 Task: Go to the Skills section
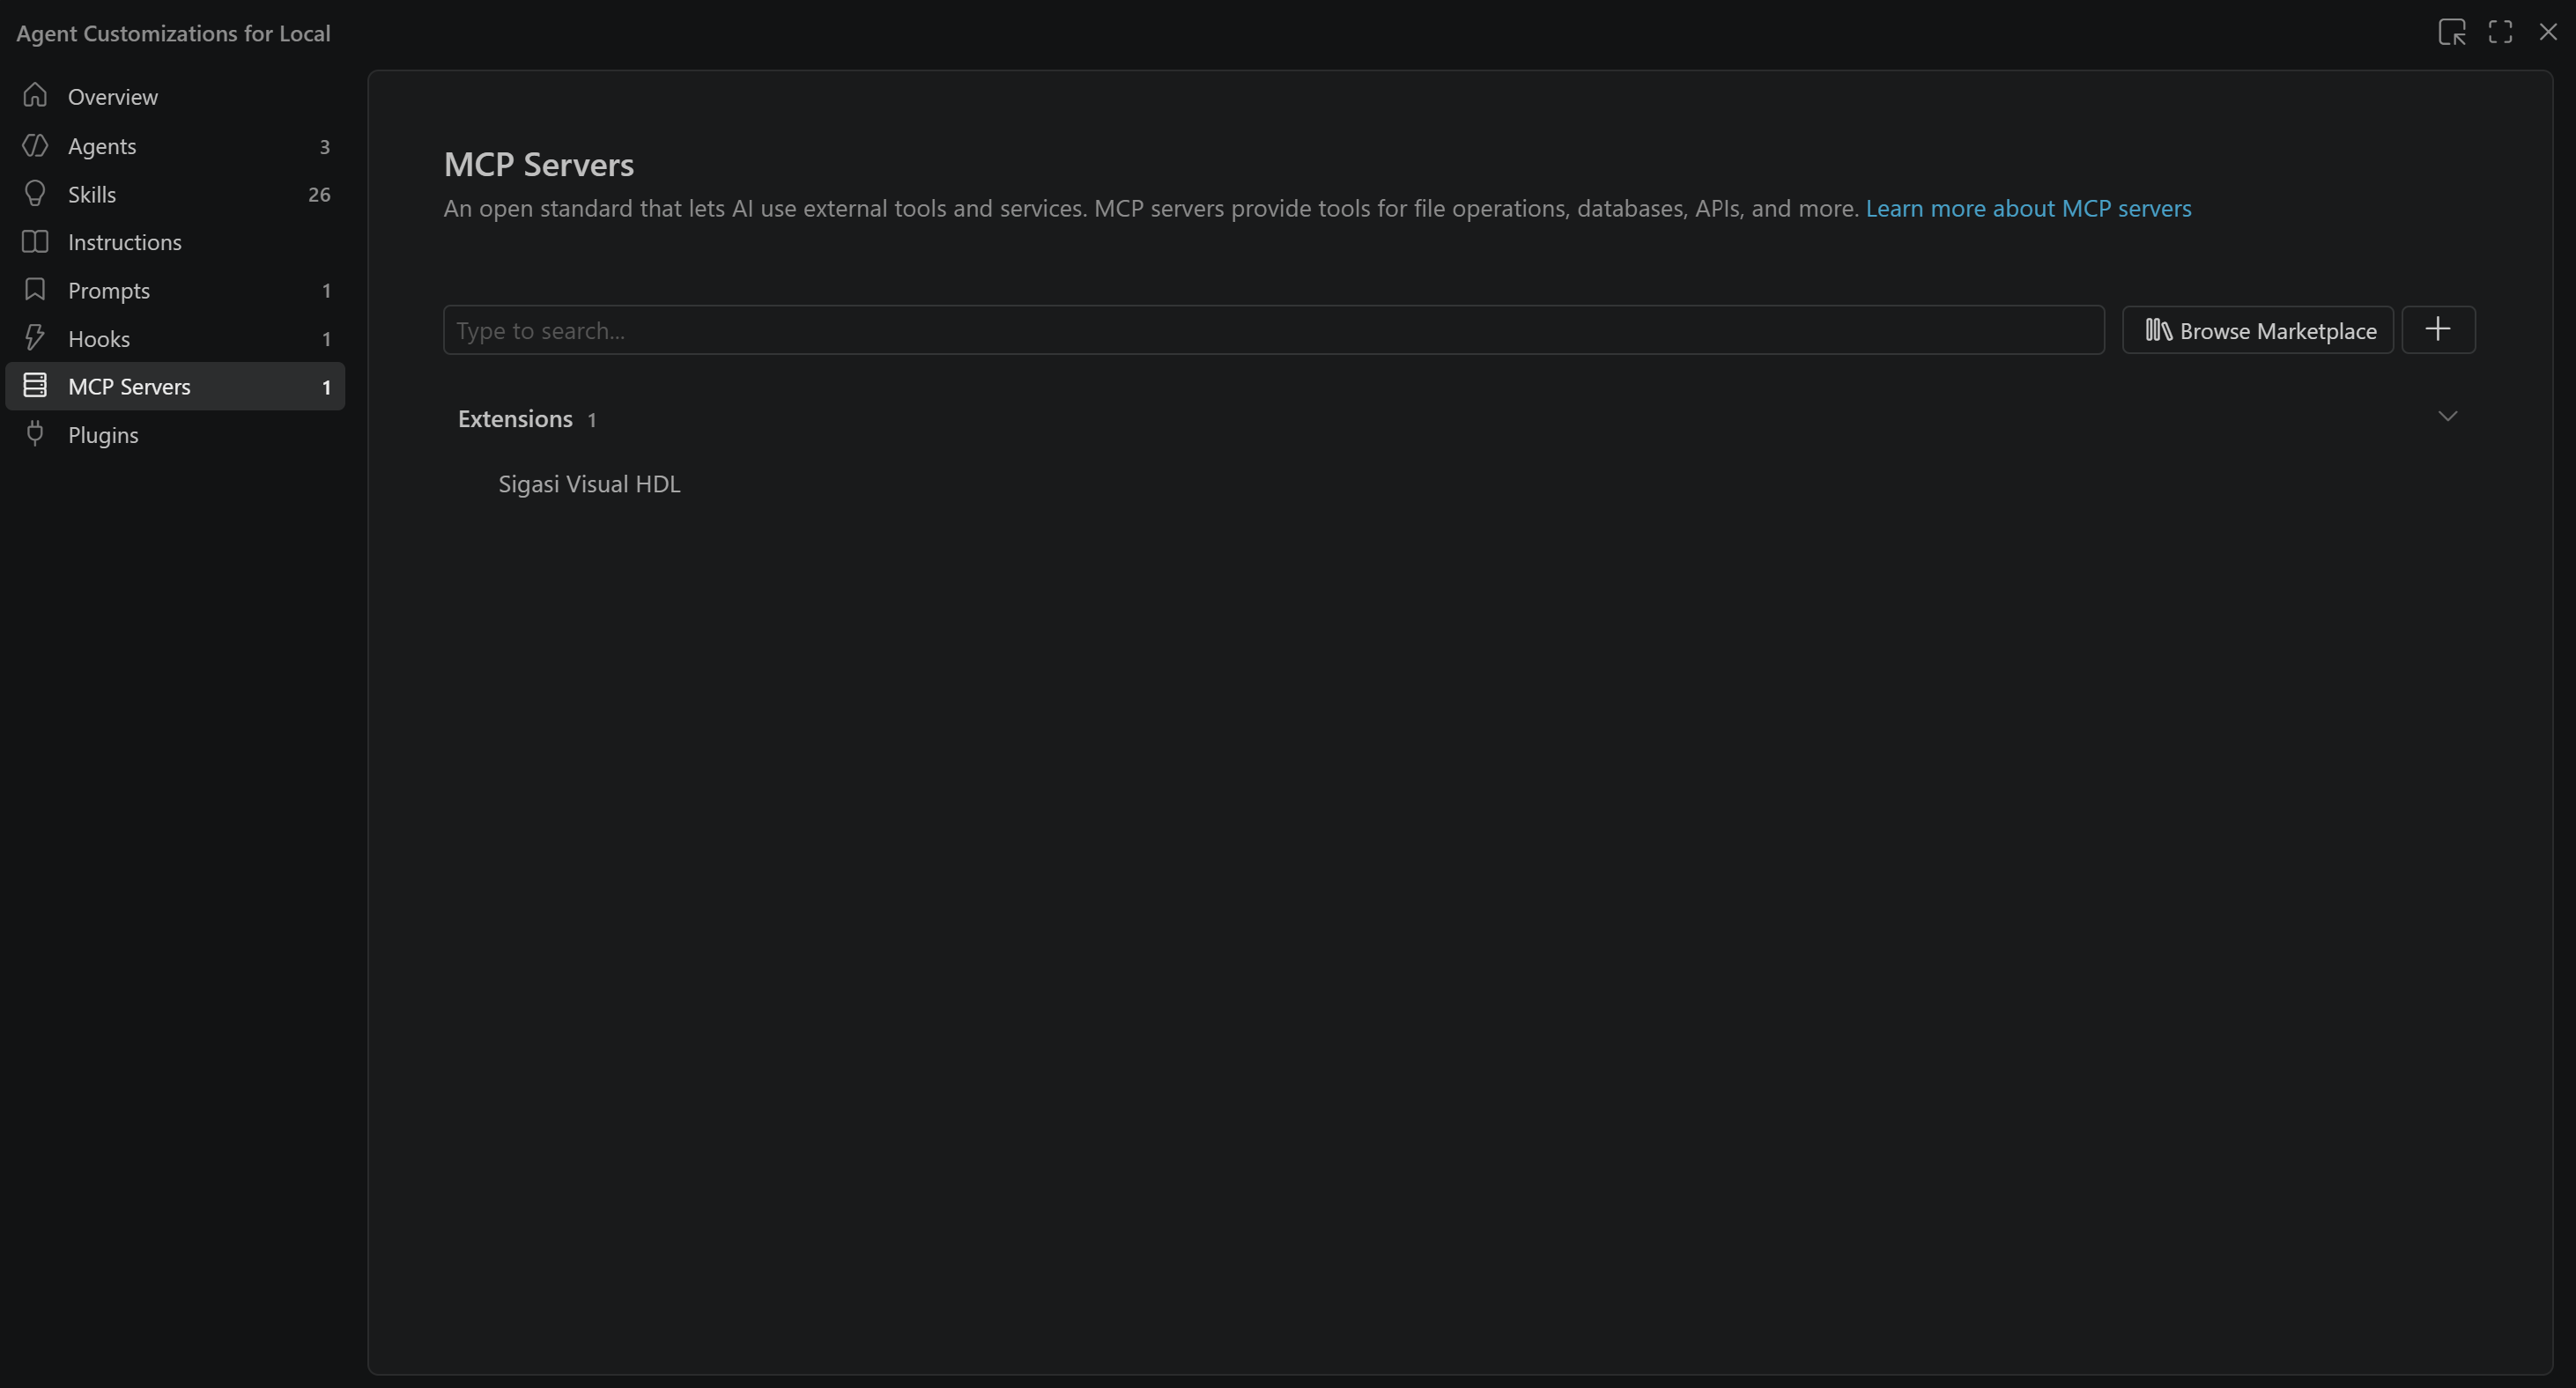[x=175, y=194]
